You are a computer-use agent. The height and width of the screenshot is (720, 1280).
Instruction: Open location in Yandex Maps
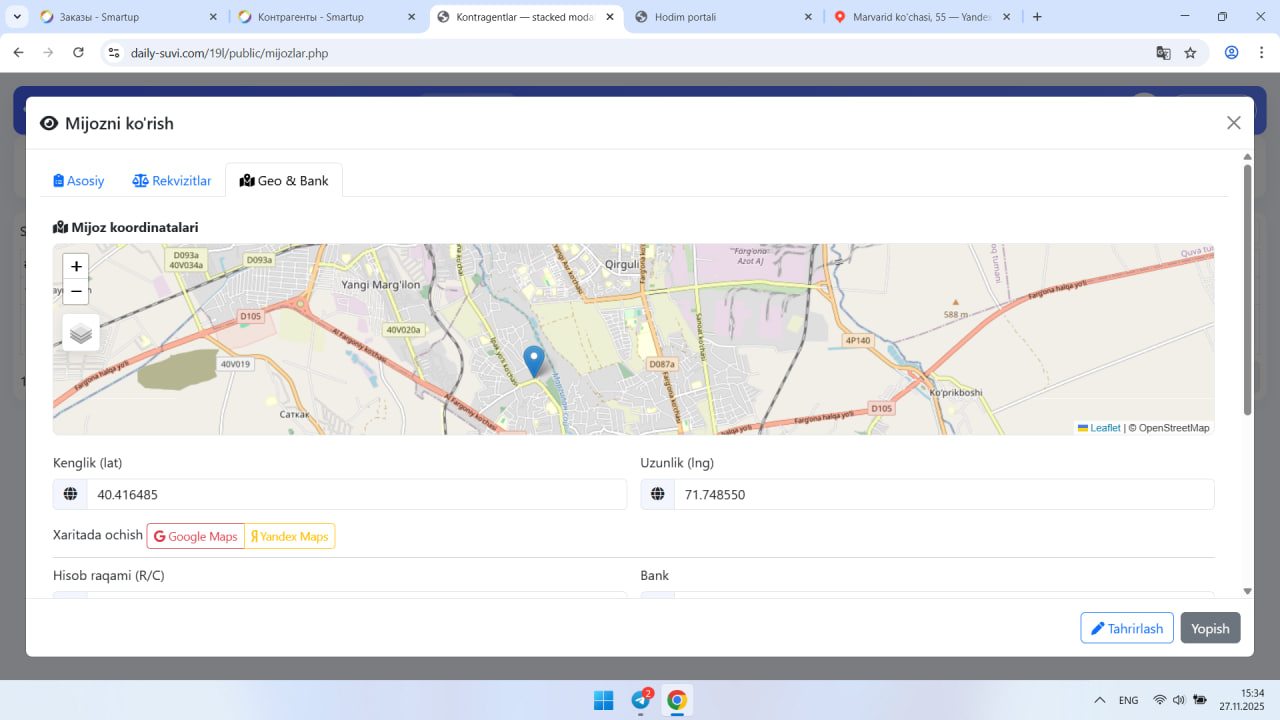(290, 537)
